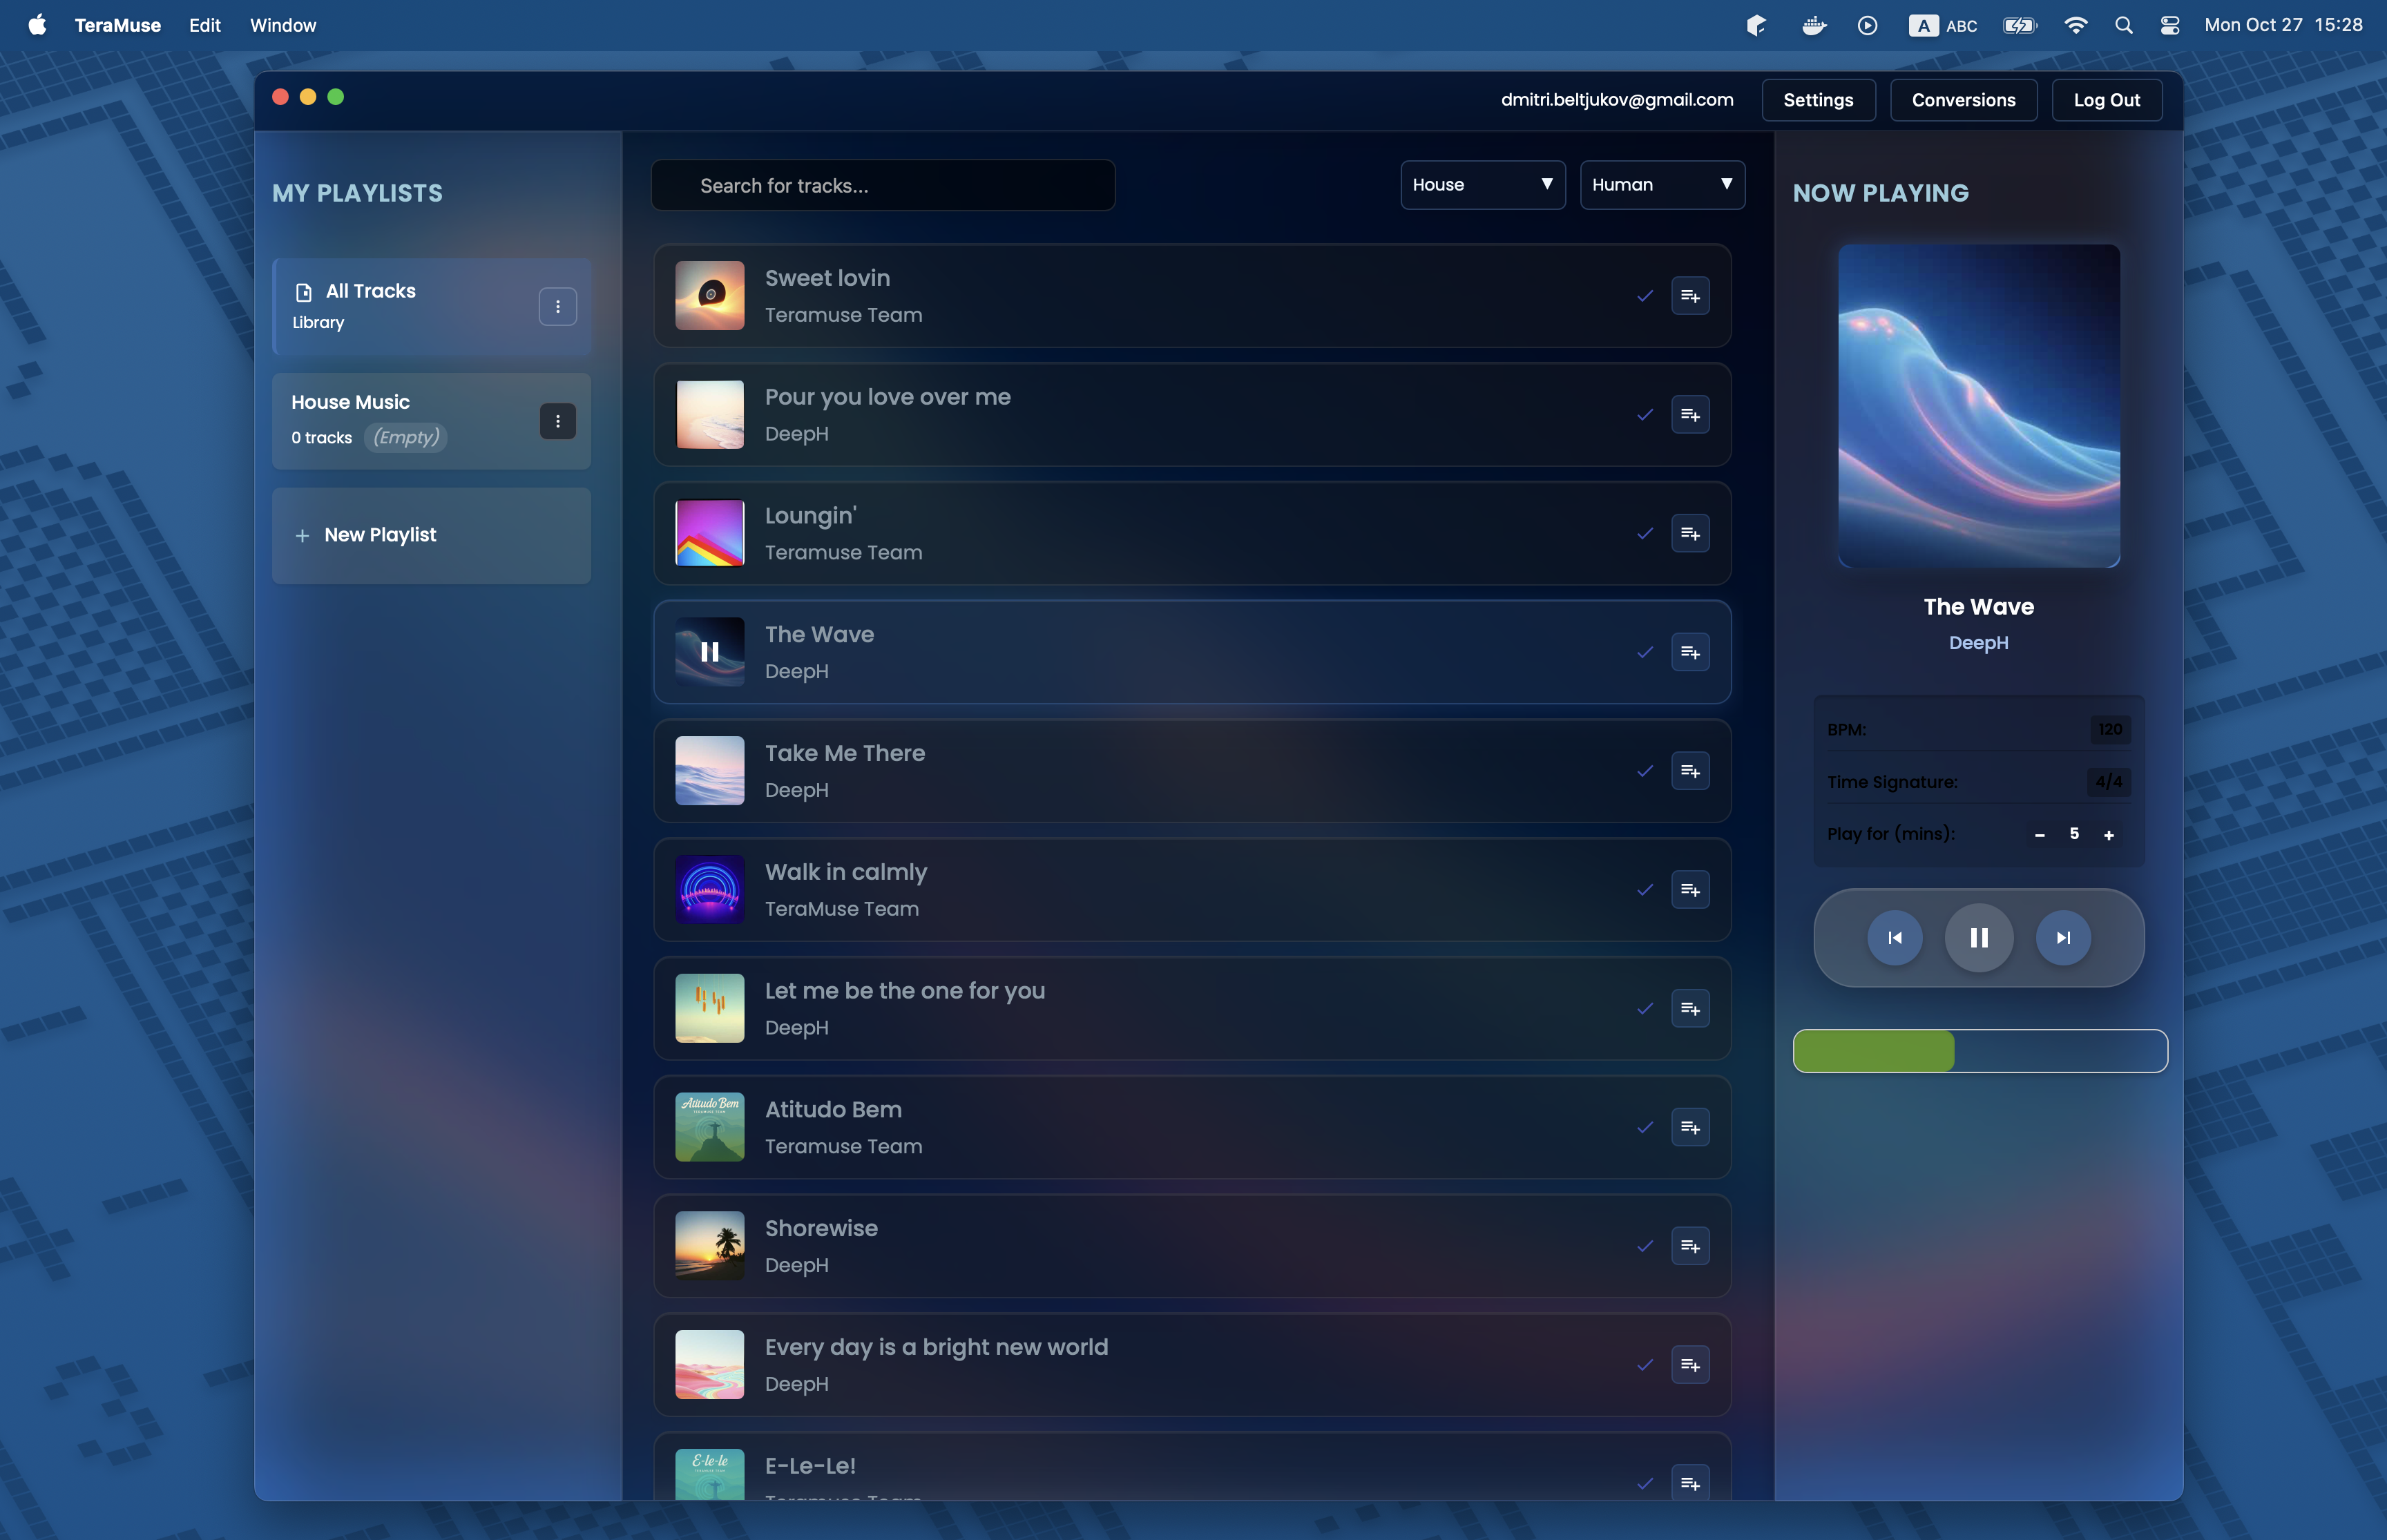Open Spotlight search in the menu bar
The height and width of the screenshot is (1540, 2387).
(2124, 25)
